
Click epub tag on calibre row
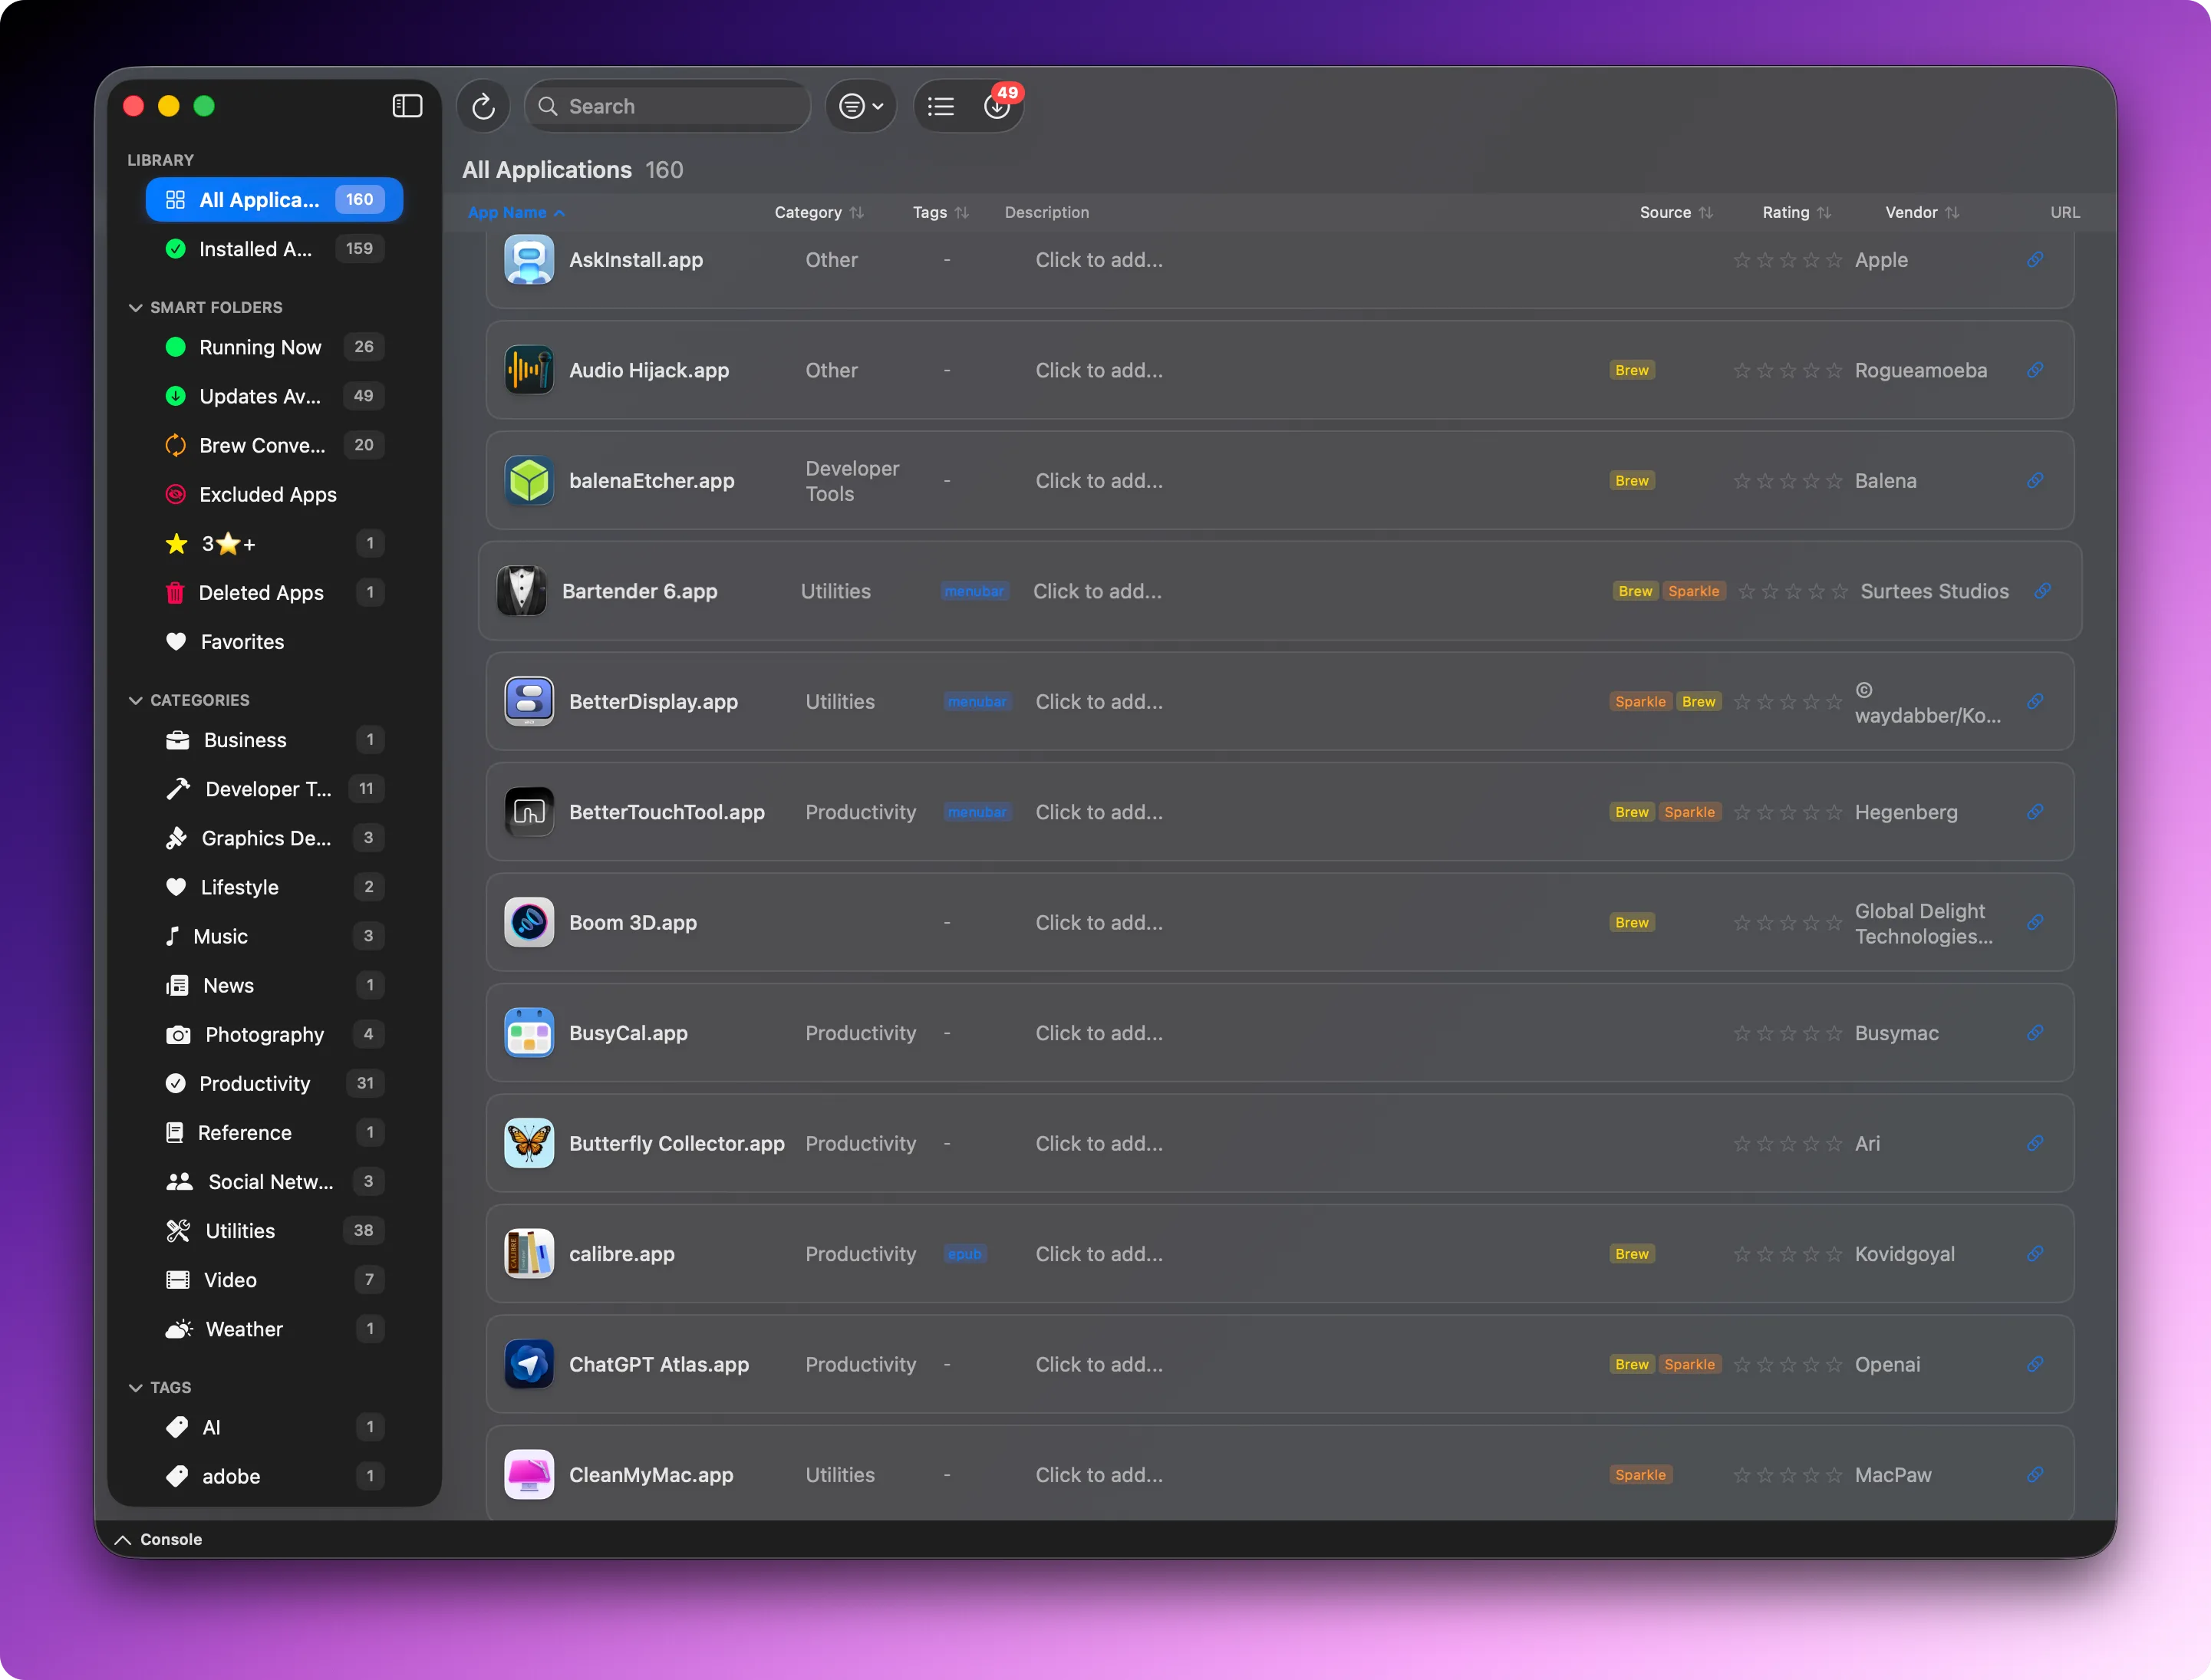point(965,1254)
